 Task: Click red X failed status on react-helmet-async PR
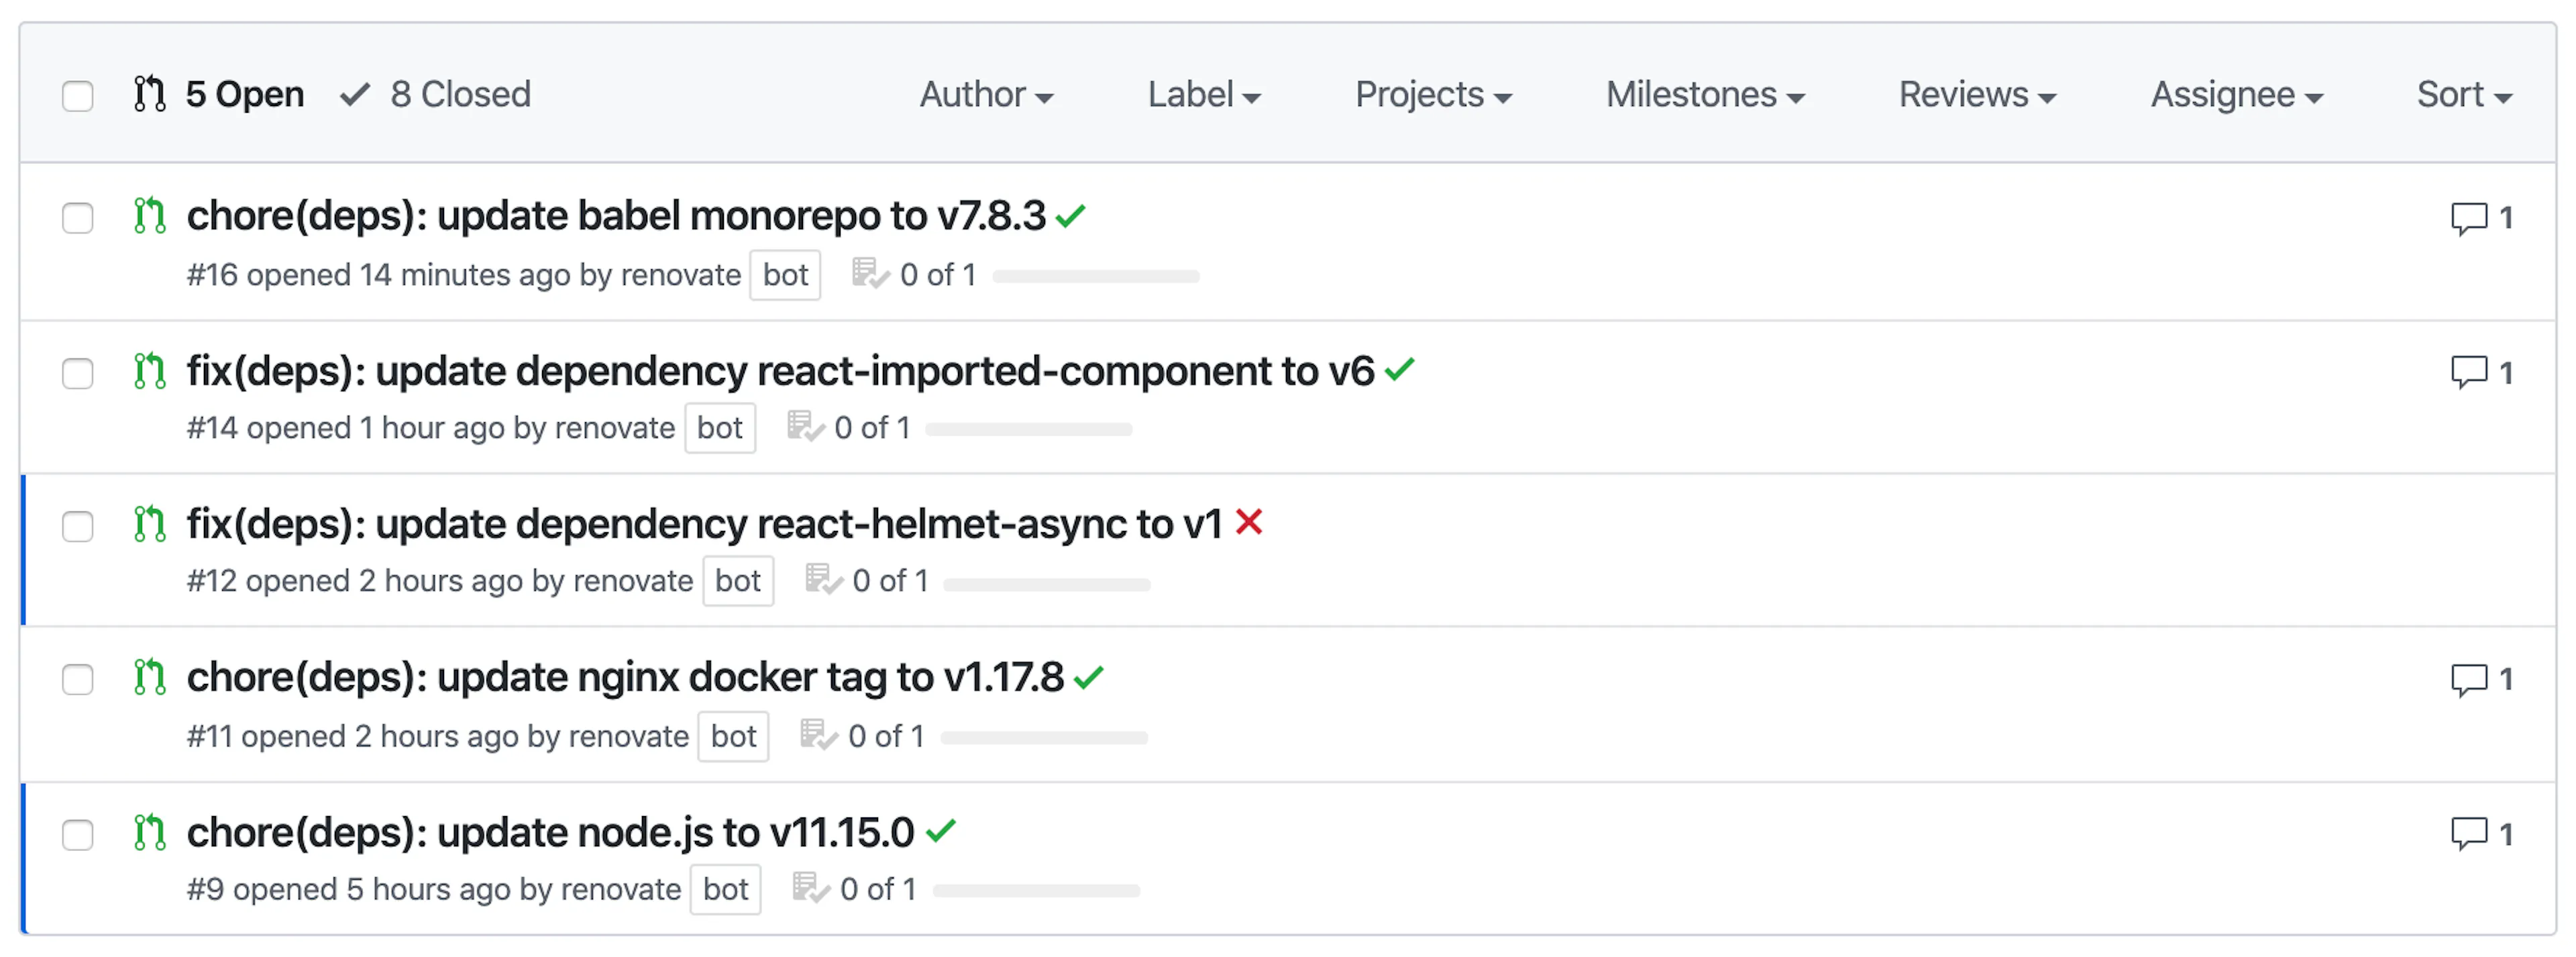click(x=1249, y=522)
